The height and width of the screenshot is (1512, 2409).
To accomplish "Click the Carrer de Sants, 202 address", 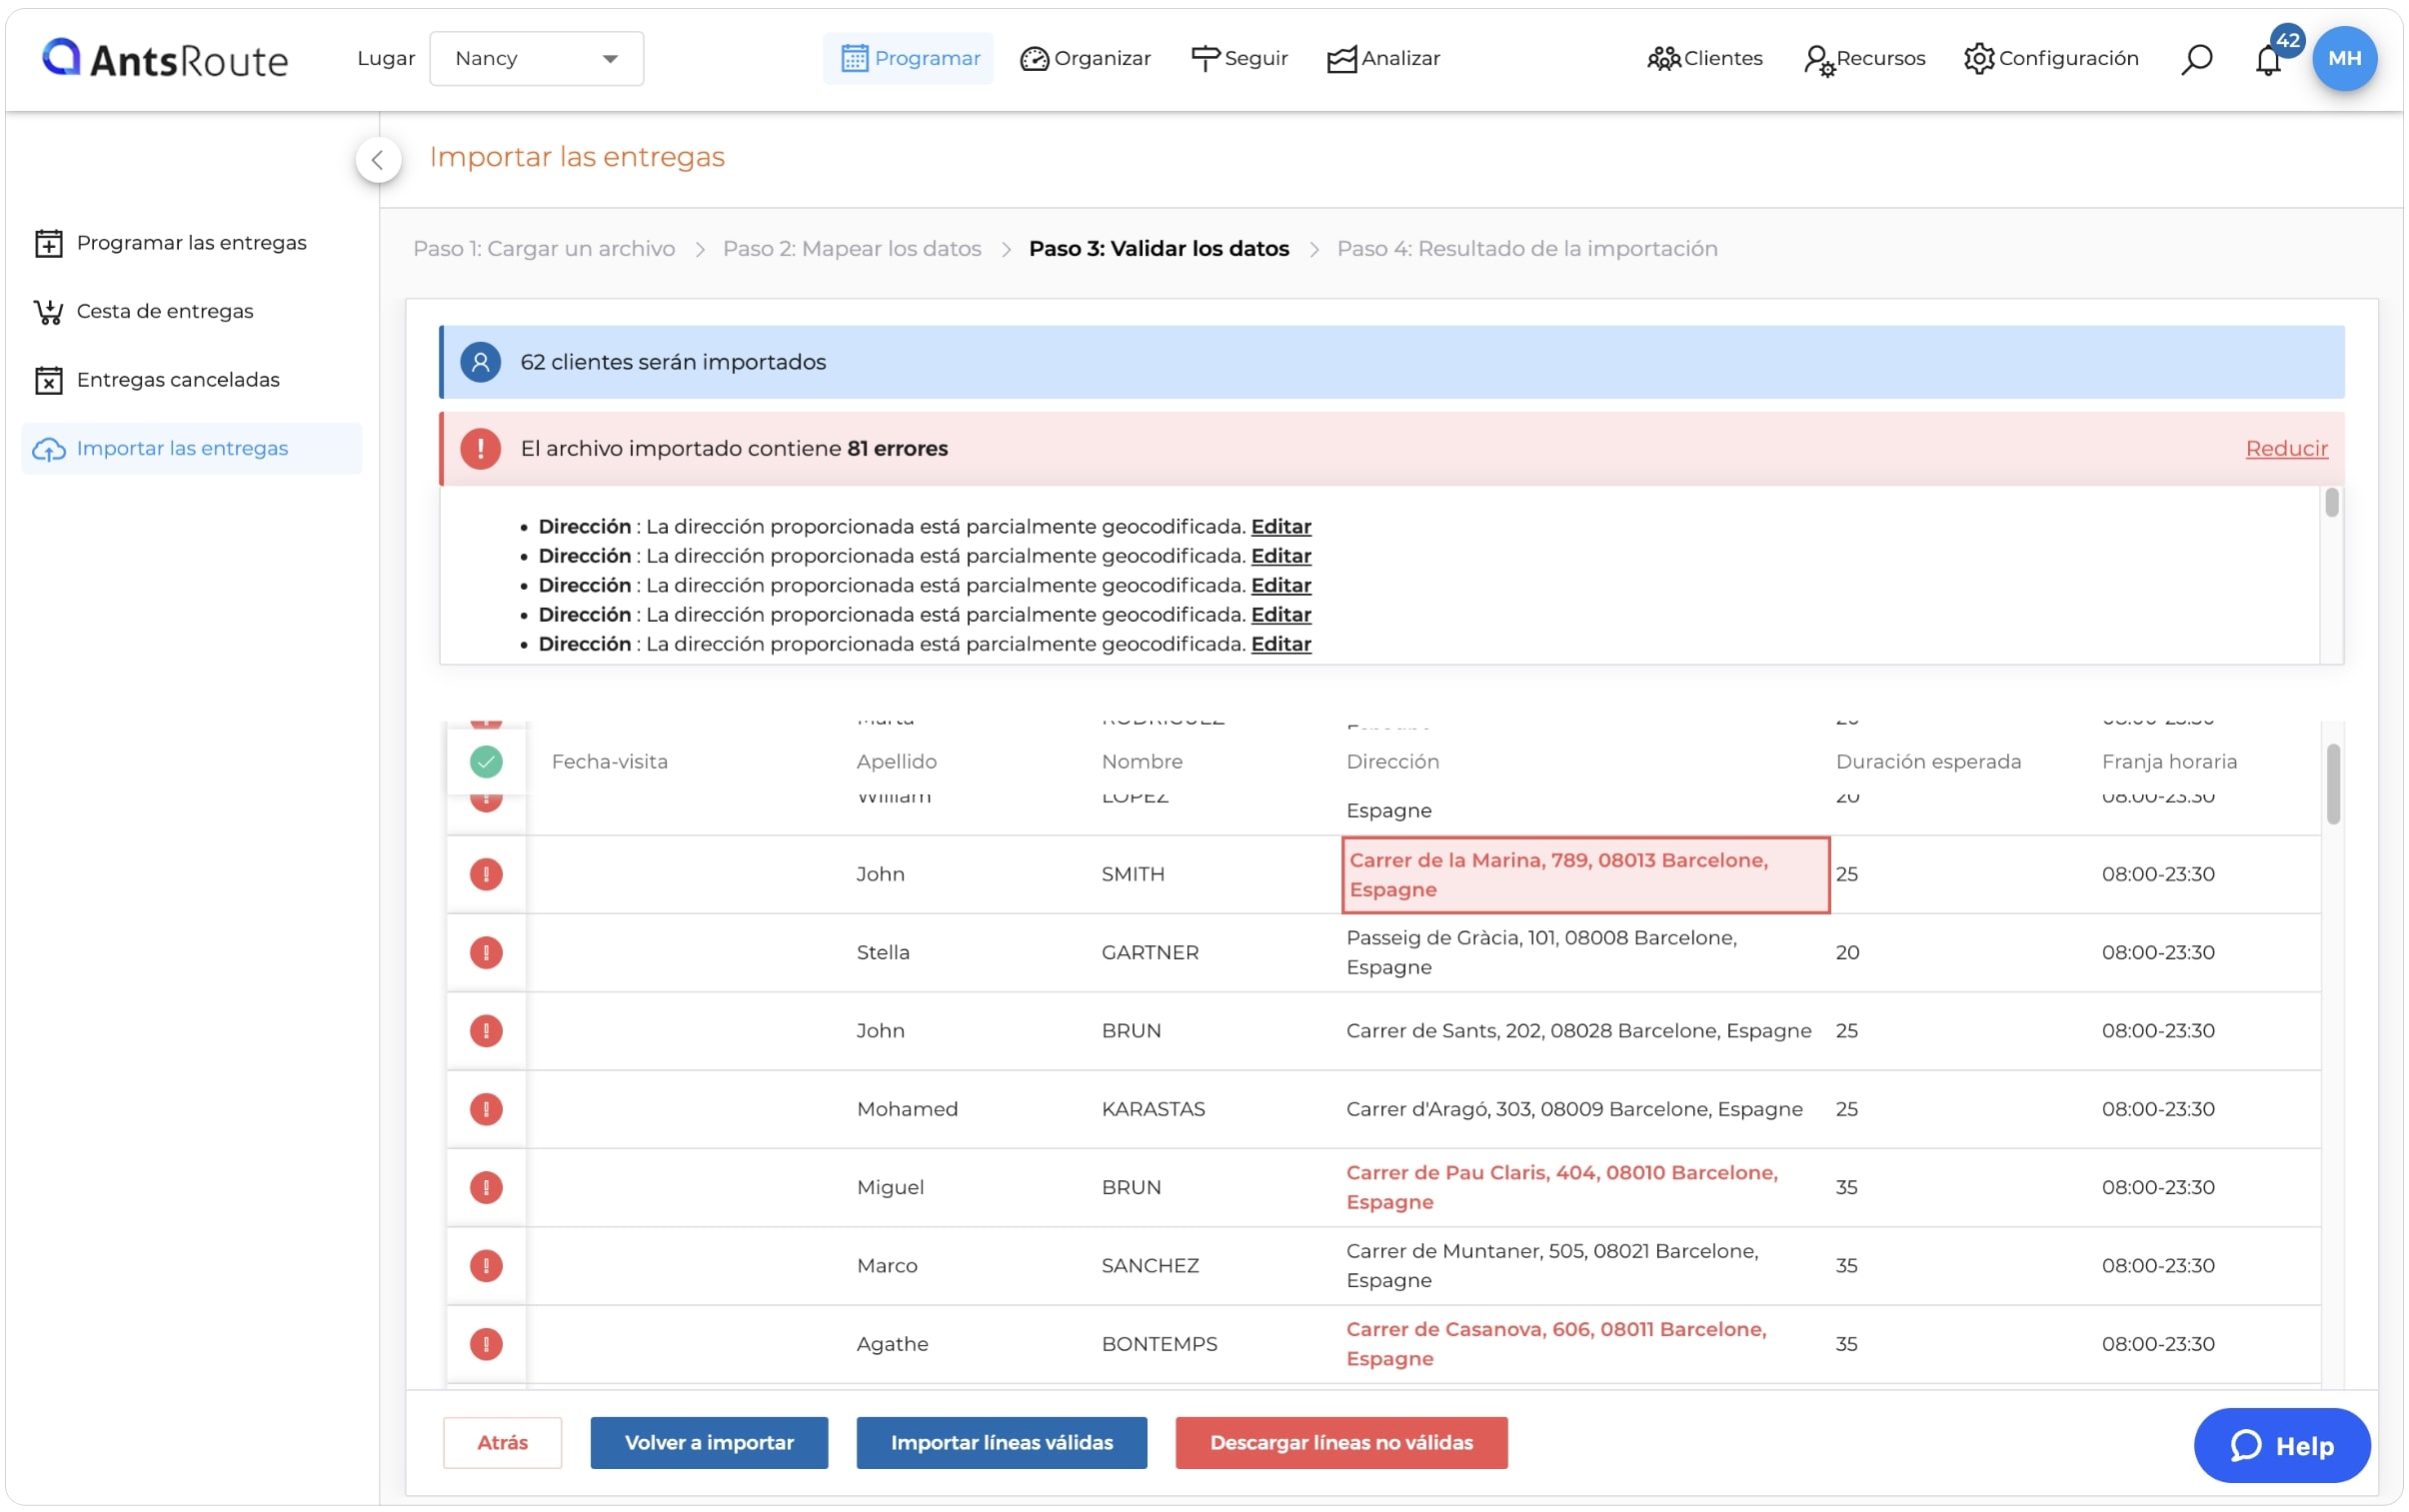I will pos(1578,1031).
